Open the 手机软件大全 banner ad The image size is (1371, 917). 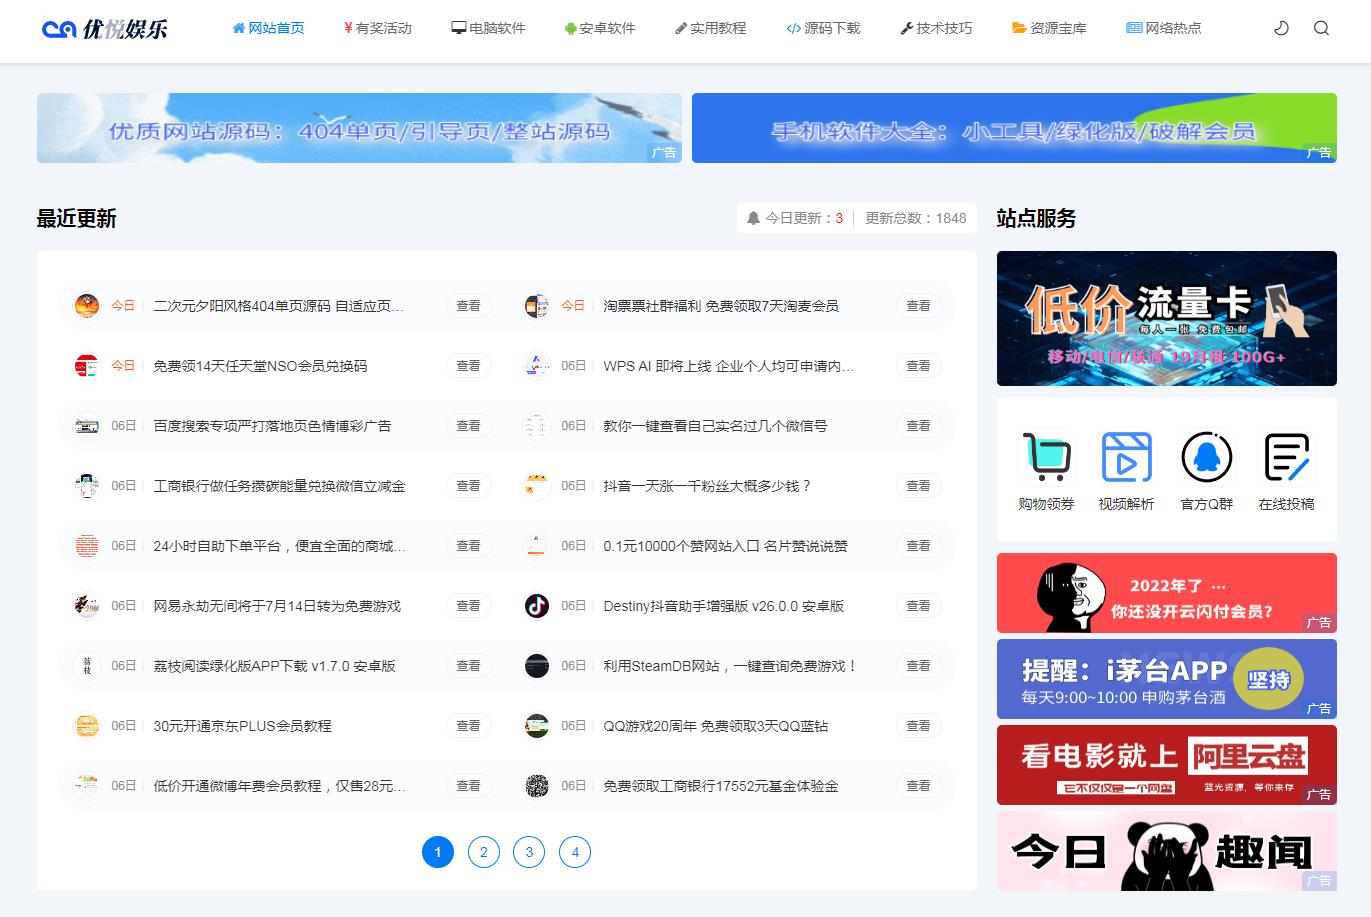tap(1014, 128)
